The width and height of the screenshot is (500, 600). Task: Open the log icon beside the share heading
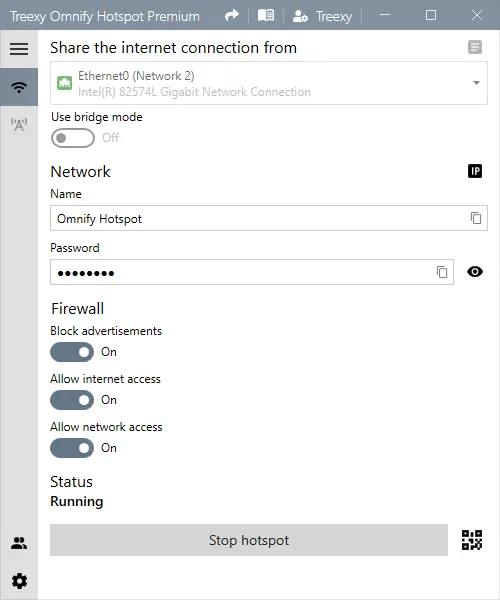475,47
